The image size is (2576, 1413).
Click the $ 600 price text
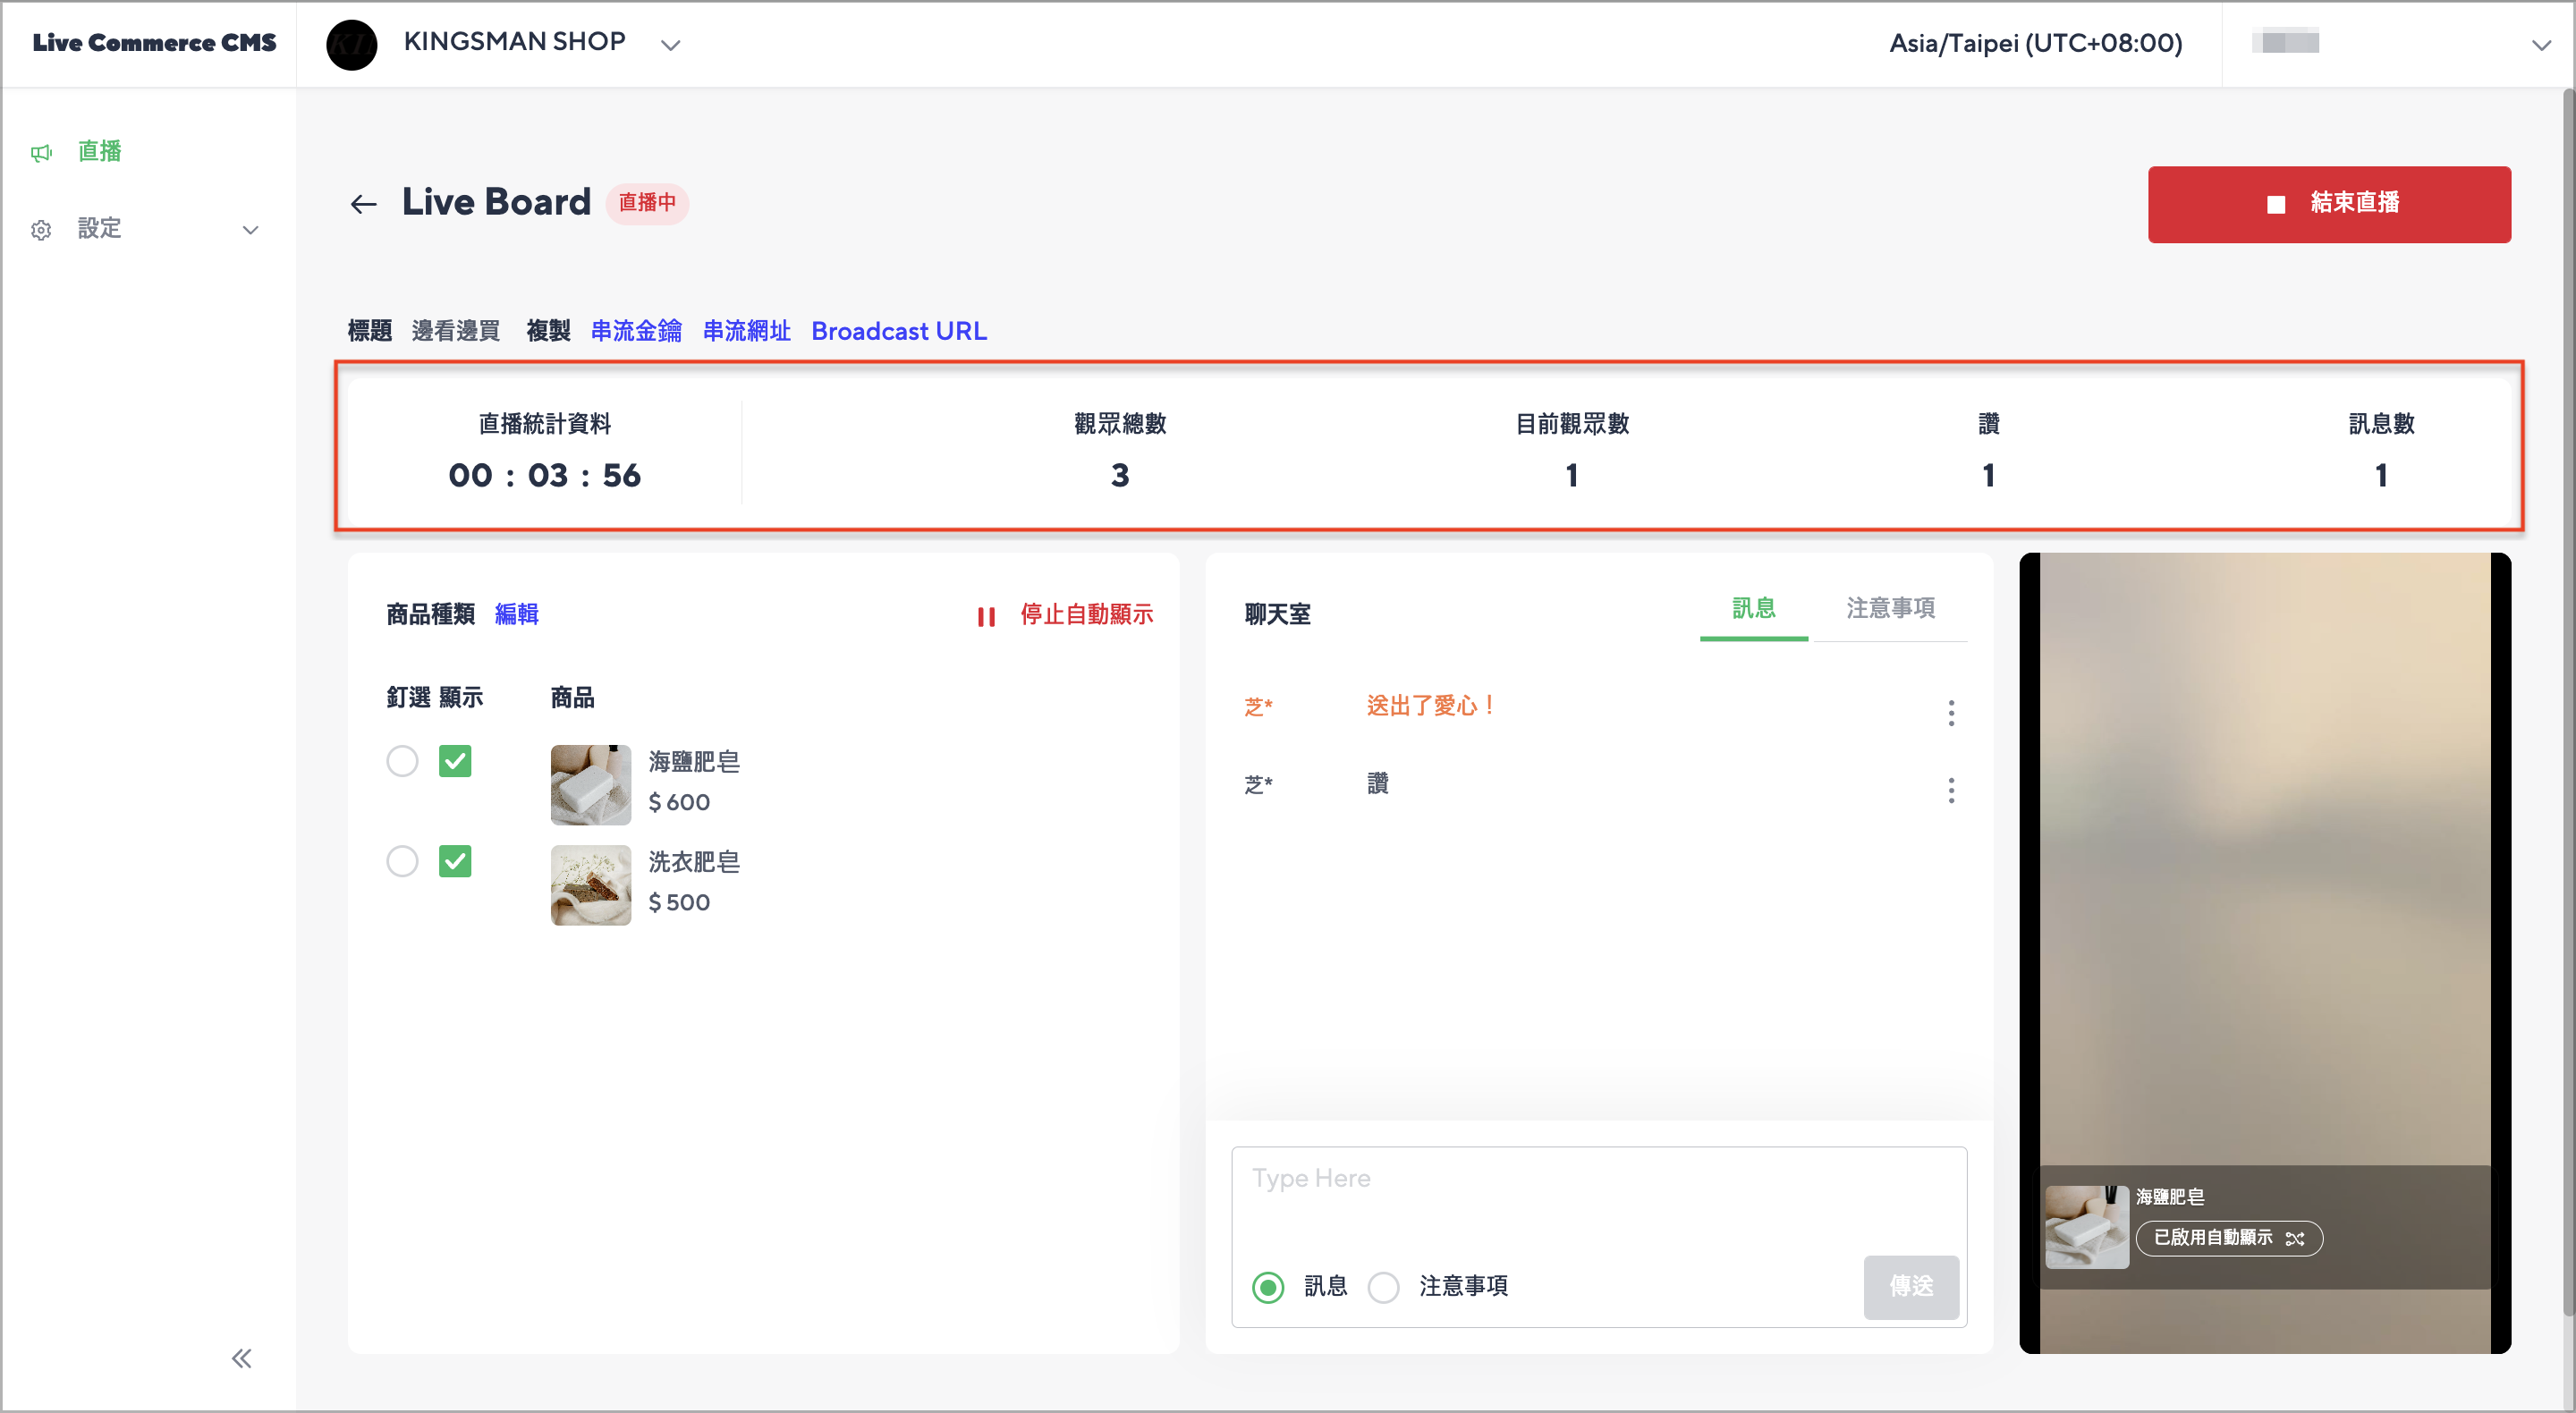680,802
